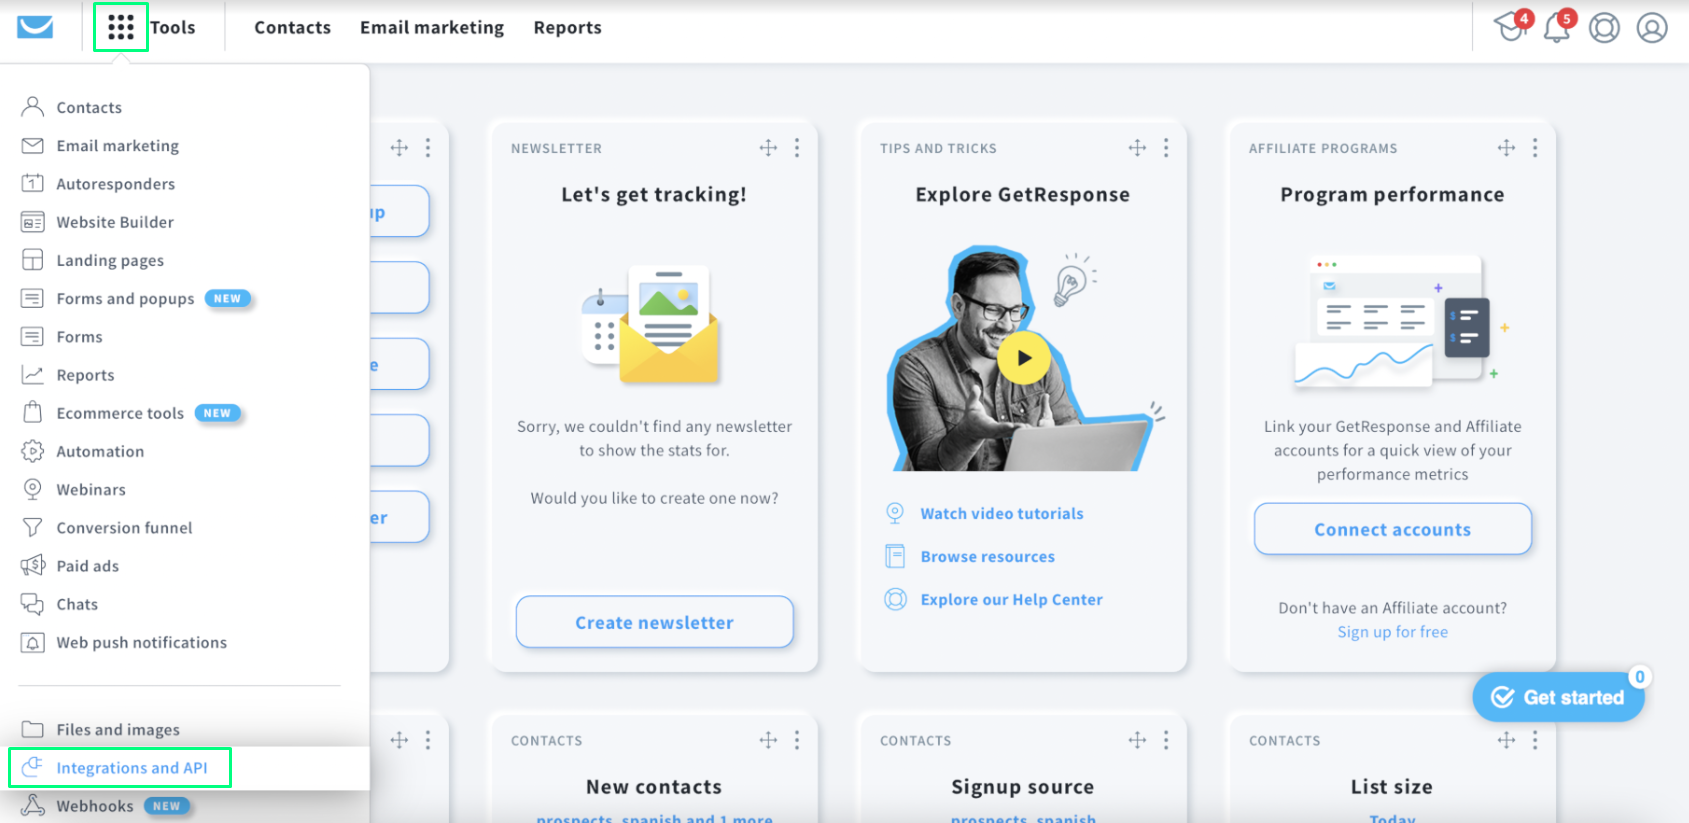Click the Create newsletter button
The image size is (1689, 823).
pos(654,622)
